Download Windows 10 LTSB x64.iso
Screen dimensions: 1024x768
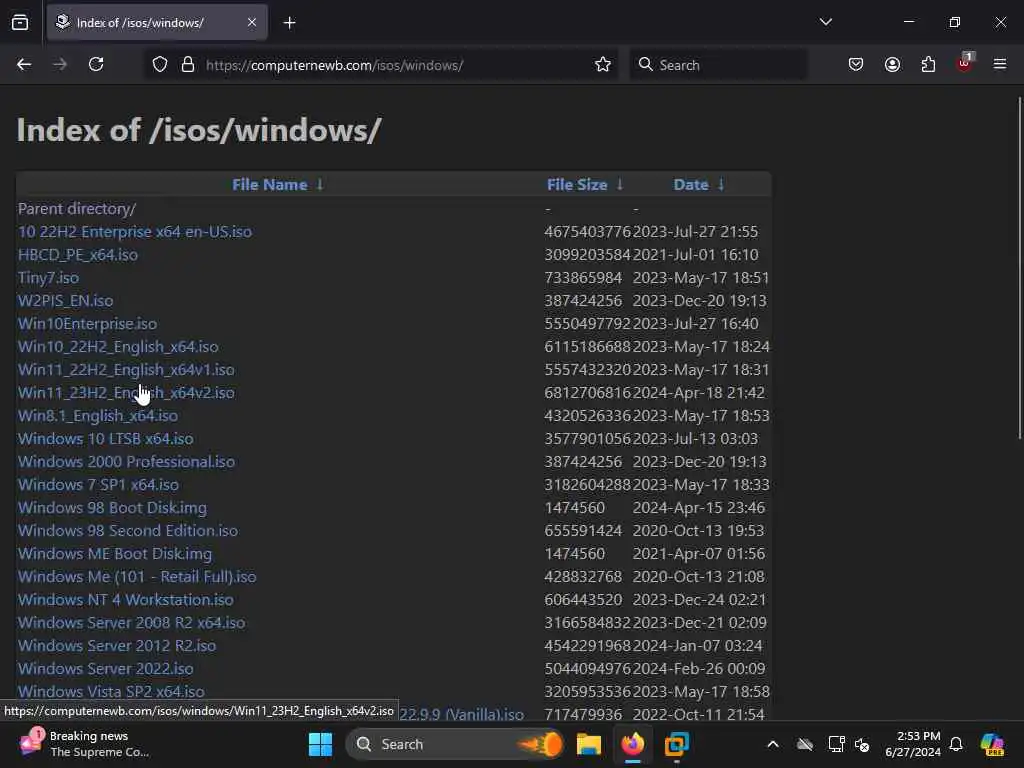(x=106, y=438)
